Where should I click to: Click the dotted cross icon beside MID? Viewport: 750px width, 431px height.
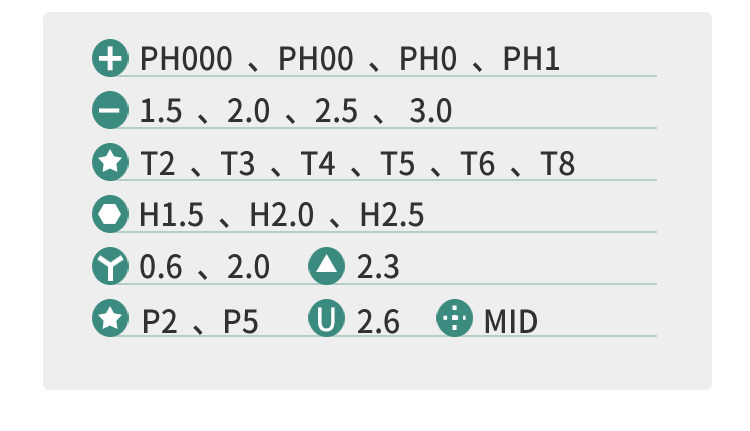pos(454,320)
